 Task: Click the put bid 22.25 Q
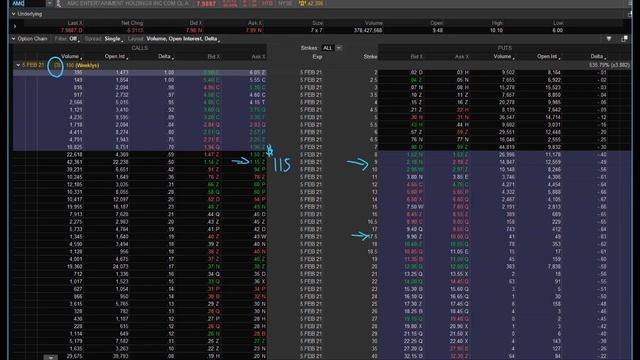[413, 341]
